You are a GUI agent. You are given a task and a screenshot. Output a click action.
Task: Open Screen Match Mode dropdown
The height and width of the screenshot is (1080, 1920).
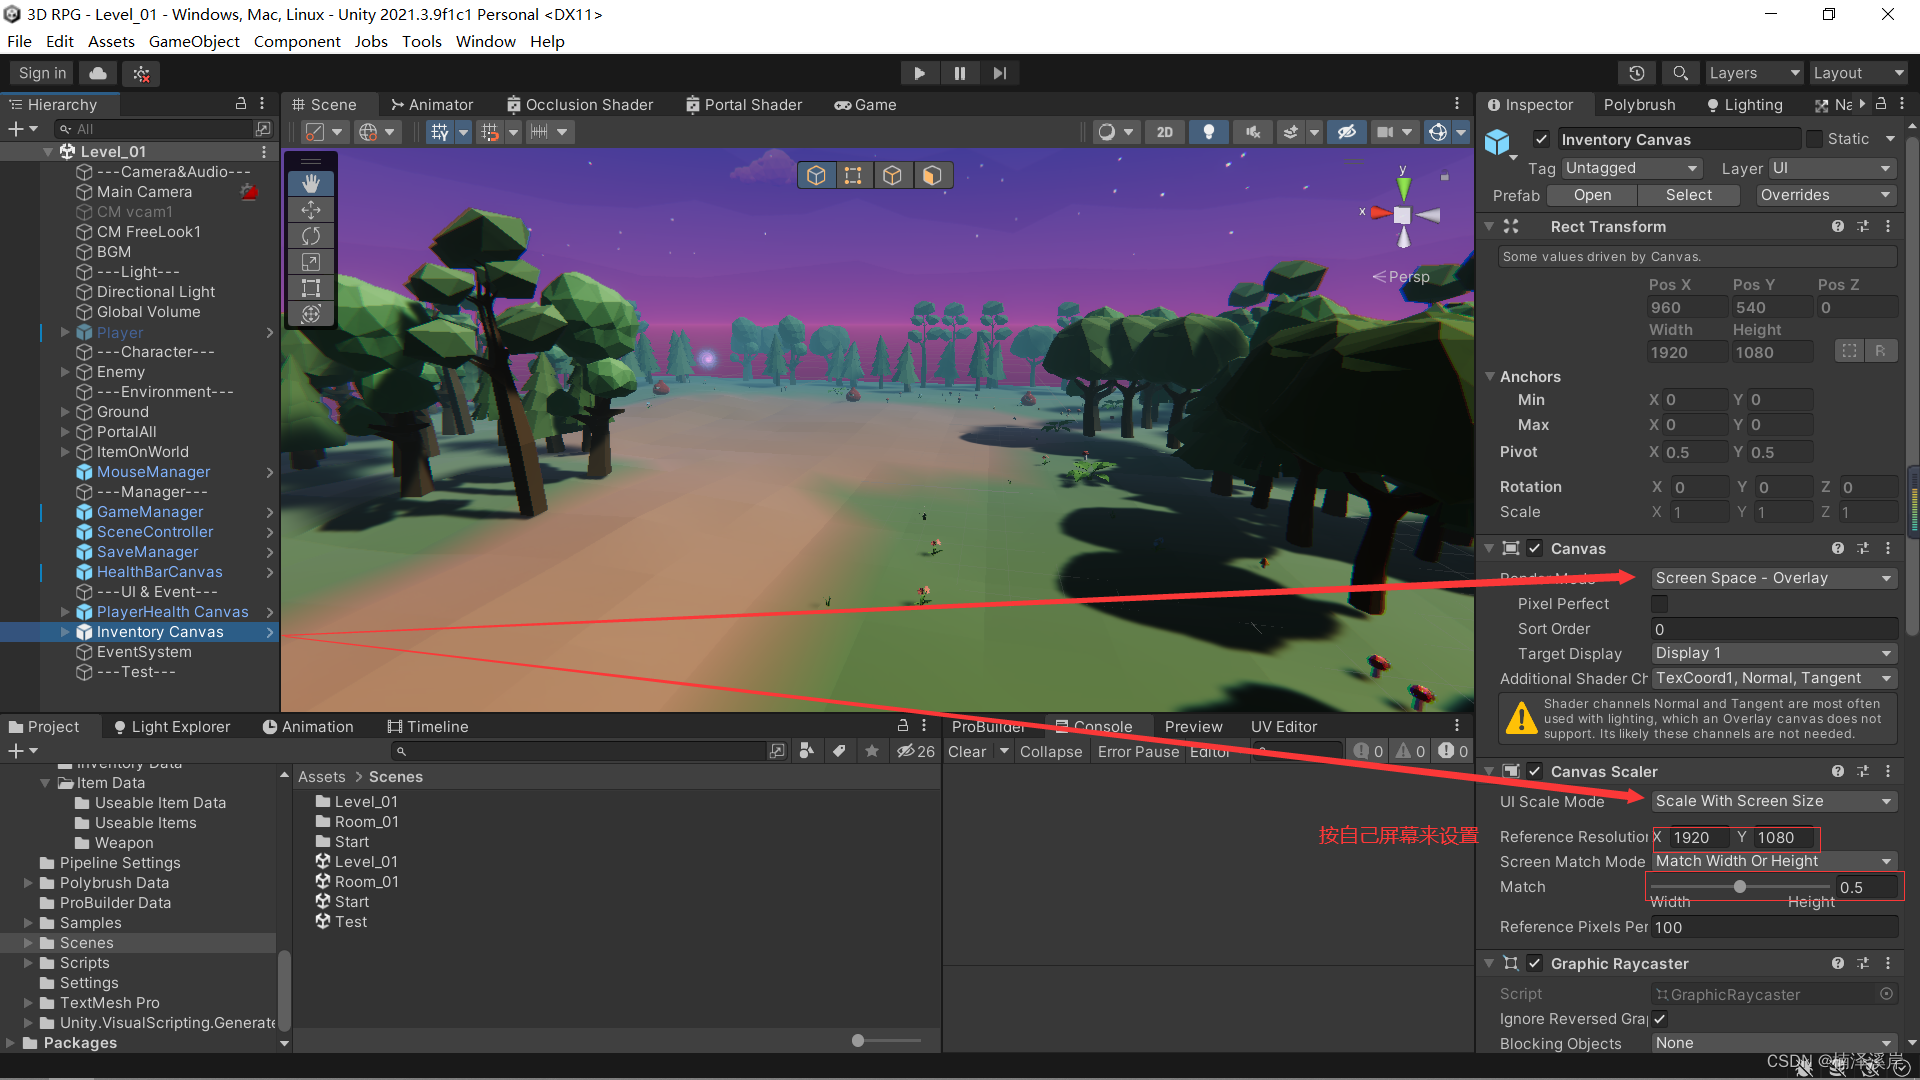1773,861
